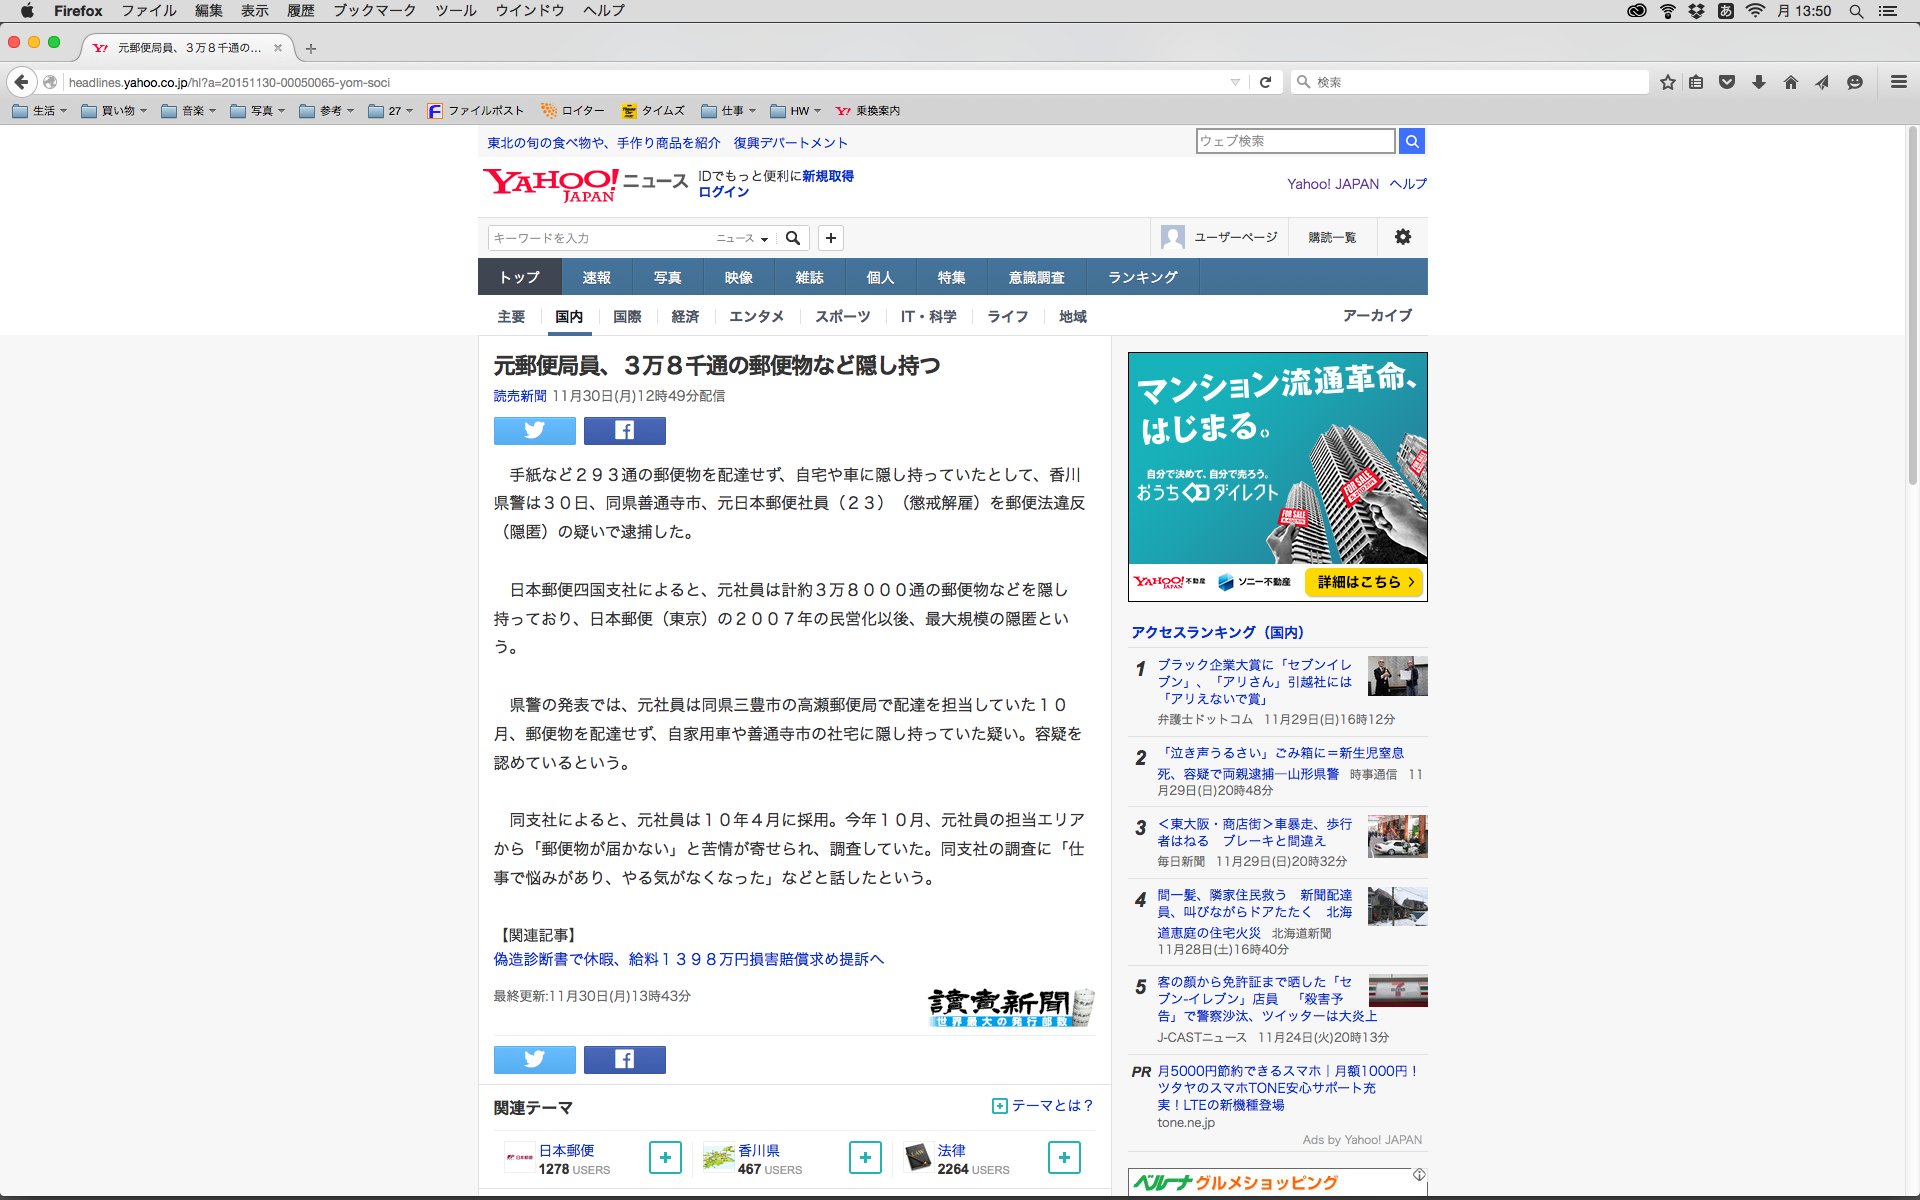Click the Firefox home icon
Image resolution: width=1920 pixels, height=1200 pixels.
coord(1790,82)
